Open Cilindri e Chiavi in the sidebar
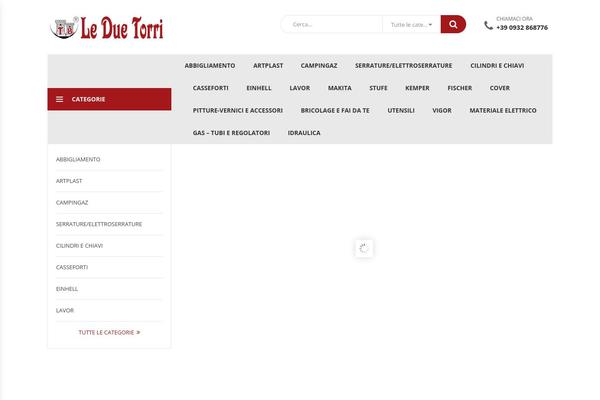This screenshot has height=400, width=600. click(79, 246)
